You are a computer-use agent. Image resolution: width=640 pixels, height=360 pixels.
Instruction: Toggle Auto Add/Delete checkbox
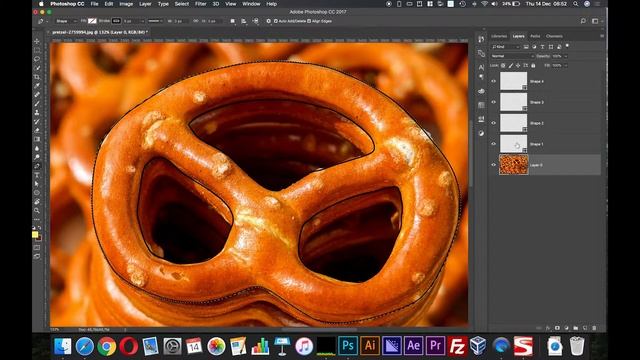tap(276, 21)
